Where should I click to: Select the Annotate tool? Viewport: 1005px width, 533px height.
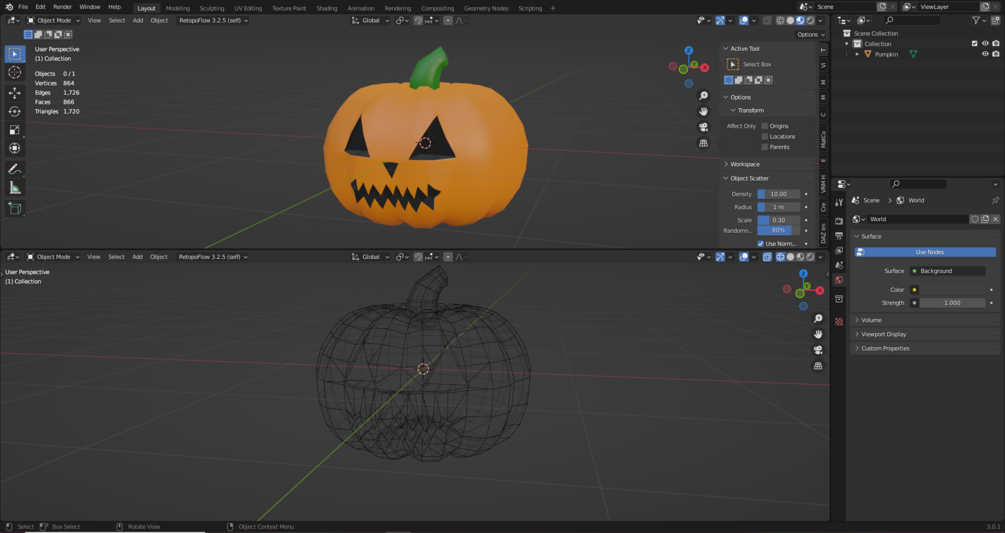point(14,169)
